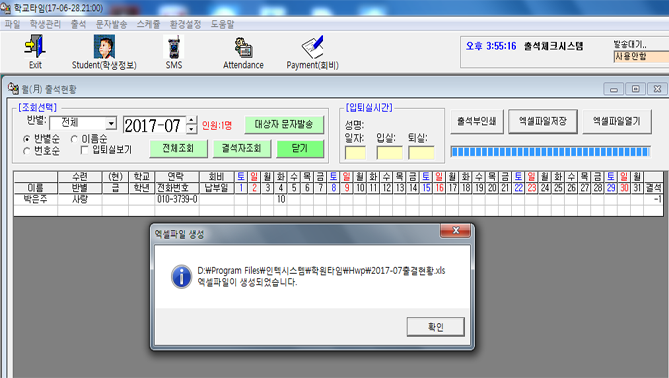The image size is (669, 378).
Task: Click the blue info icon in dialog
Action: point(181,276)
